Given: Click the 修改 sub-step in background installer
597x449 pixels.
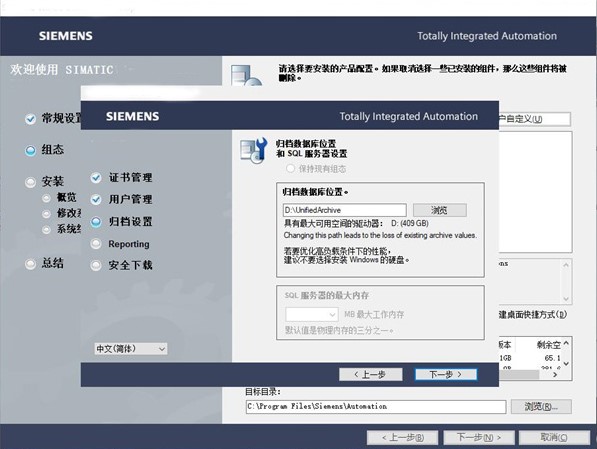Looking at the screenshot, I should 62,213.
